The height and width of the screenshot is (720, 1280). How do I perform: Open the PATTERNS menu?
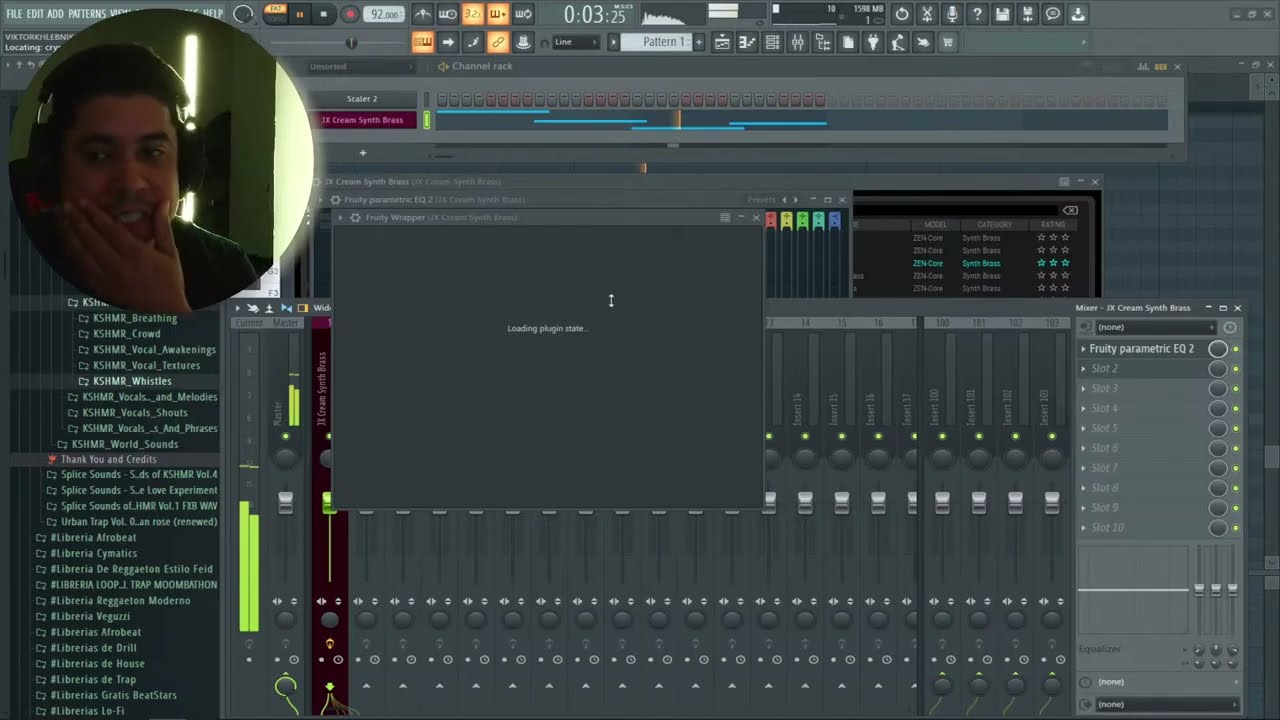coord(87,14)
